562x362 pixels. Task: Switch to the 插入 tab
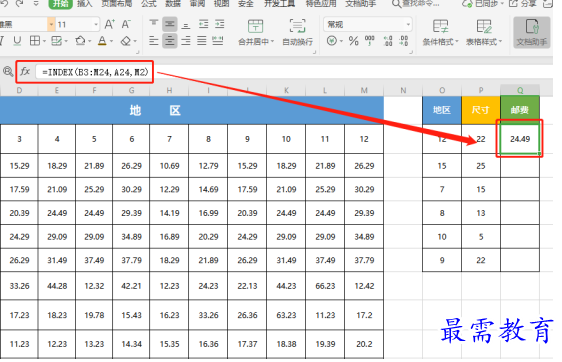tap(85, 3)
